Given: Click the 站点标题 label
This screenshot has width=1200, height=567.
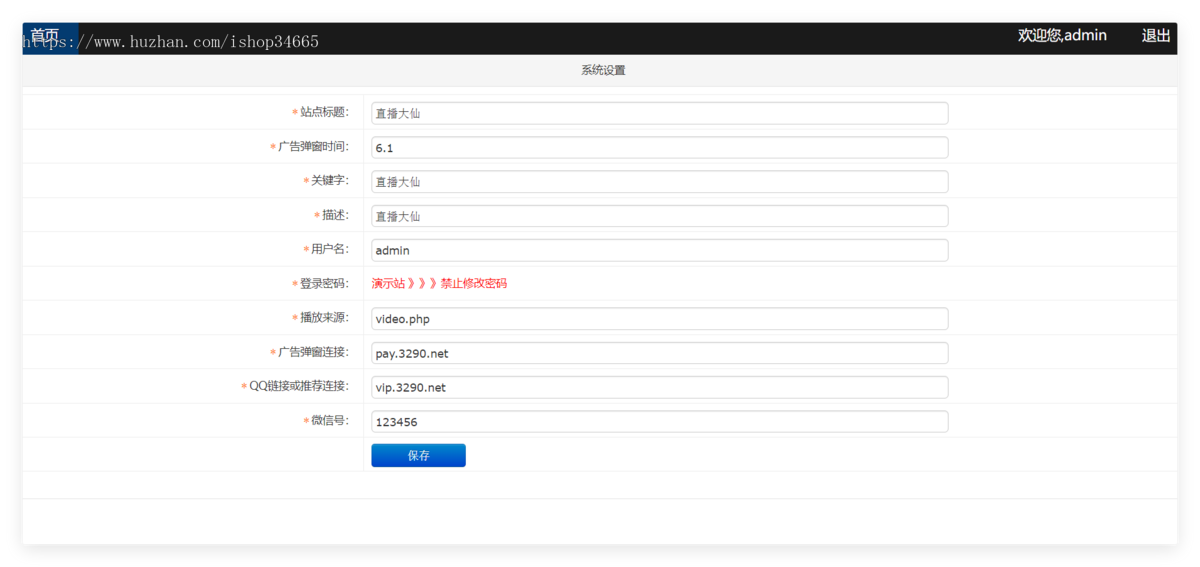Looking at the screenshot, I should 321,112.
